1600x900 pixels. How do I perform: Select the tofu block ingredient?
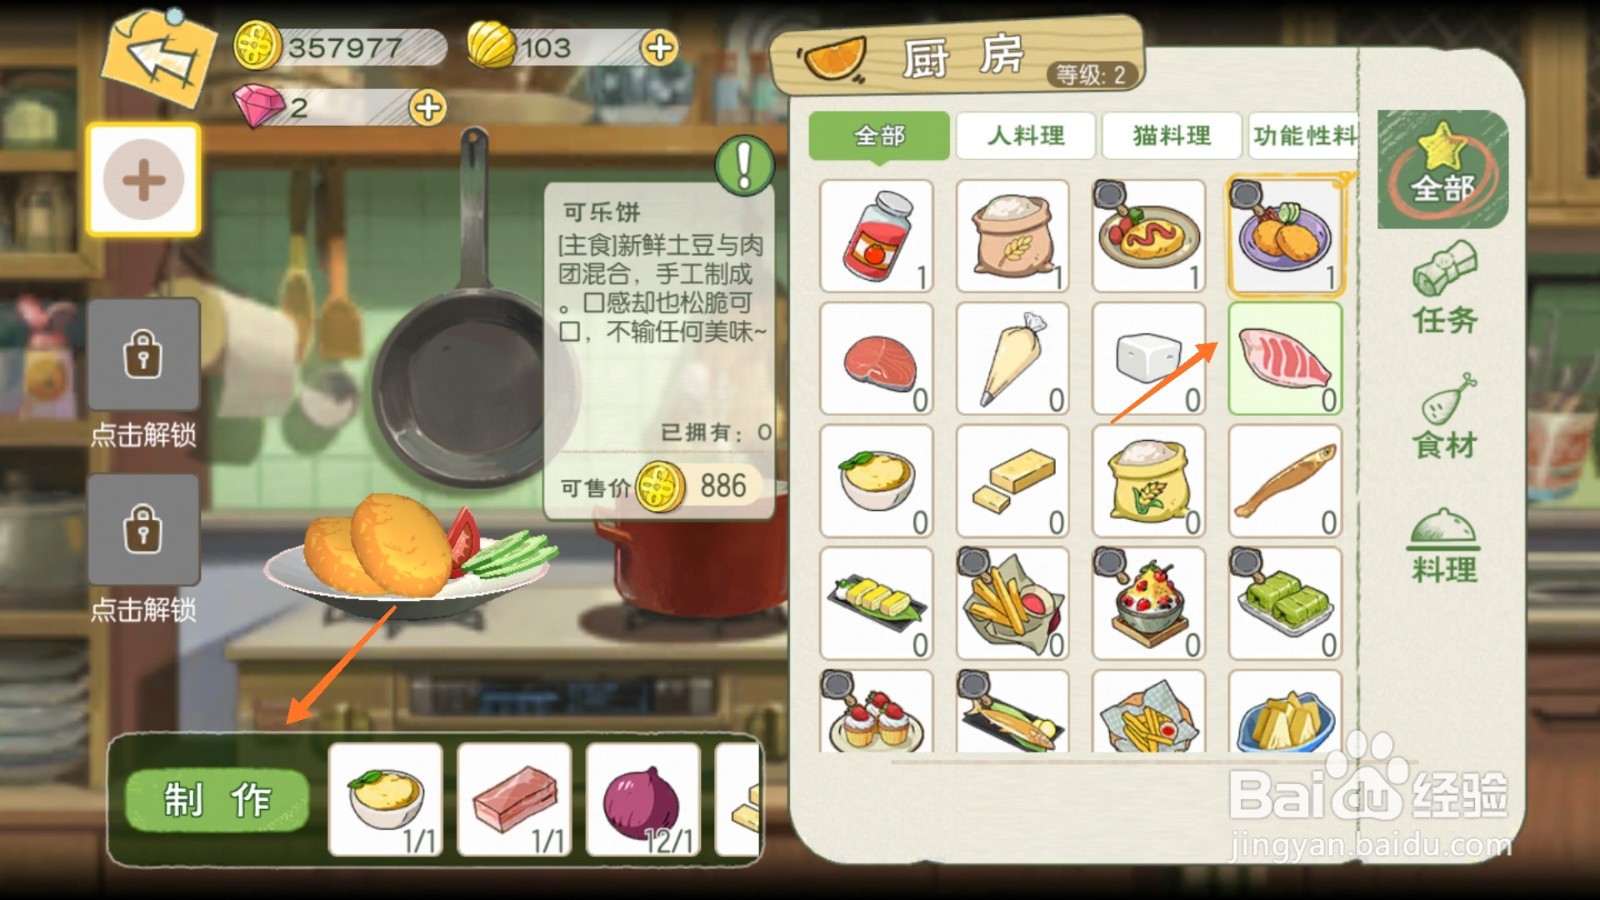point(1149,359)
